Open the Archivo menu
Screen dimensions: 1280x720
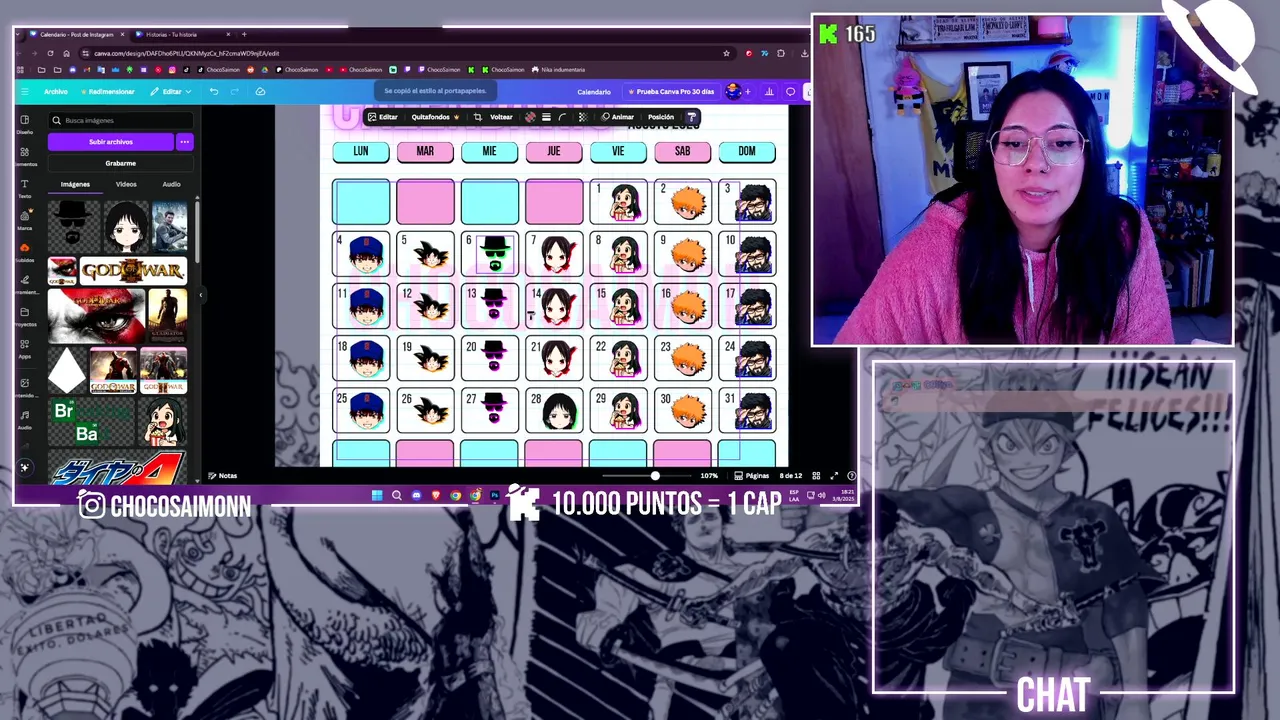[x=55, y=91]
